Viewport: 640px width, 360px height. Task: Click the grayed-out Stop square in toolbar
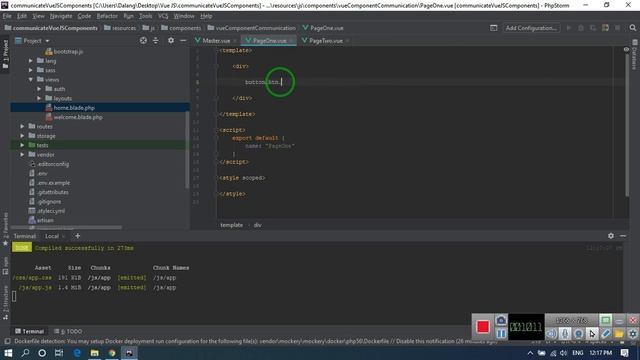[x=618, y=28]
